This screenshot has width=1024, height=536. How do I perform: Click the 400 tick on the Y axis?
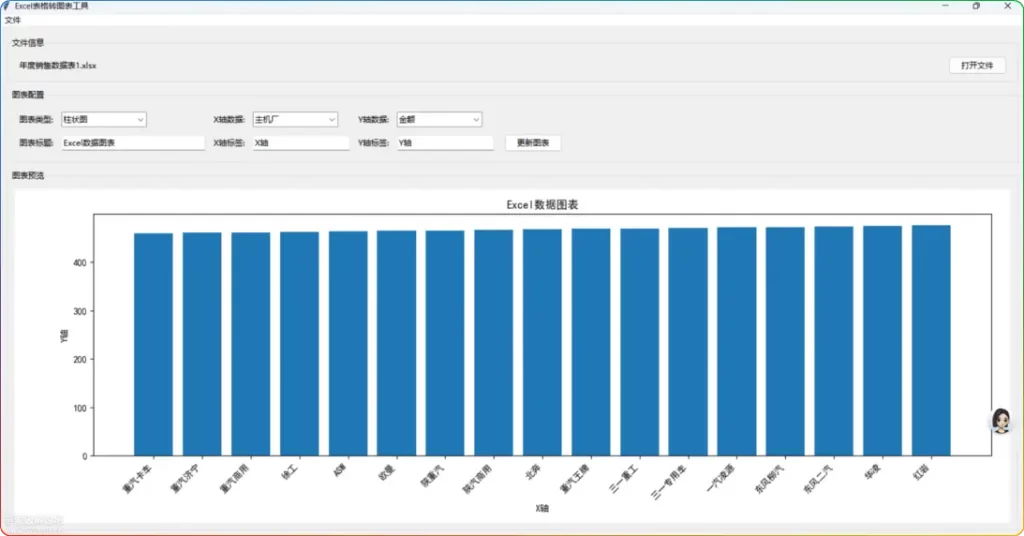pos(80,262)
